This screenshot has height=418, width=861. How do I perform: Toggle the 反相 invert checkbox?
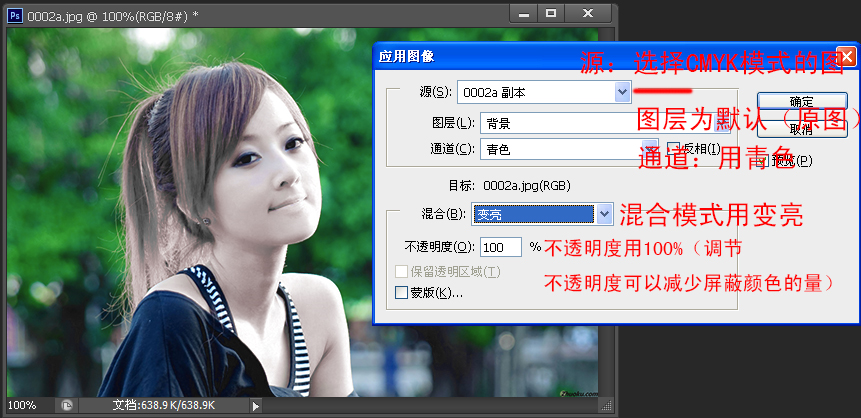(673, 149)
